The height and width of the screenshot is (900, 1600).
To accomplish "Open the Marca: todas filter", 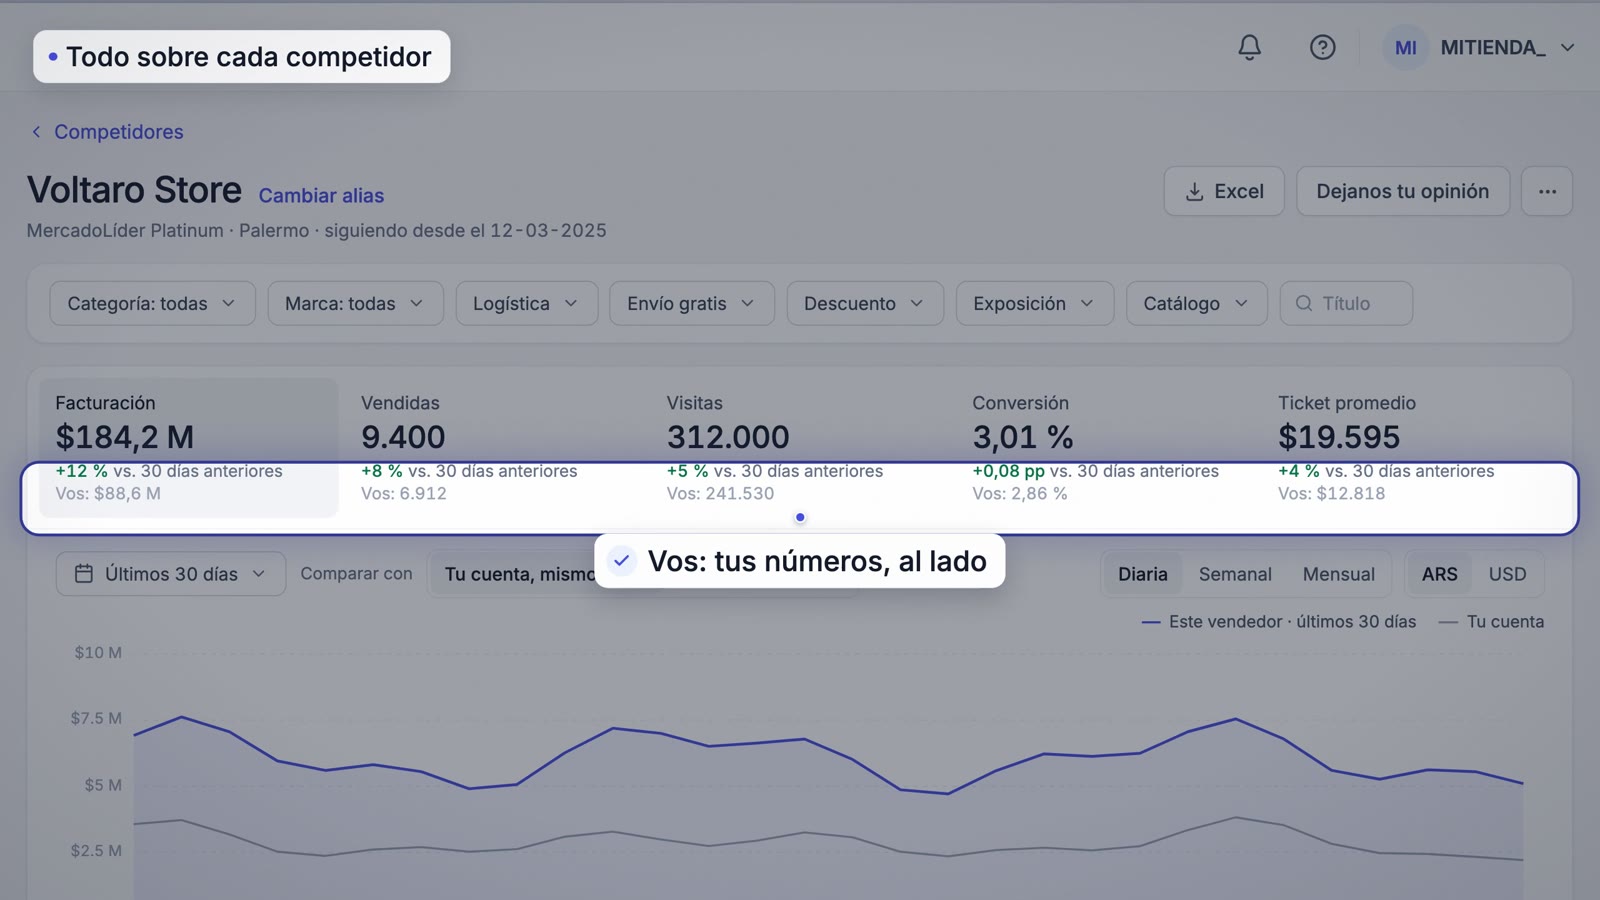I will coord(355,303).
